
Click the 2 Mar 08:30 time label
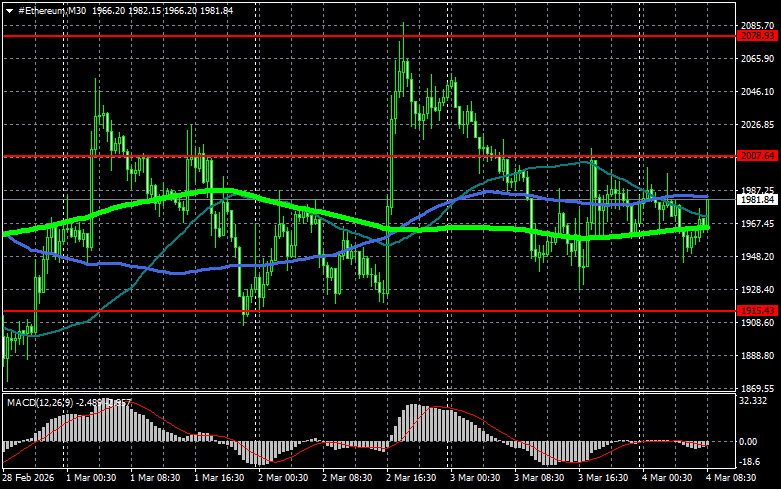point(347,478)
